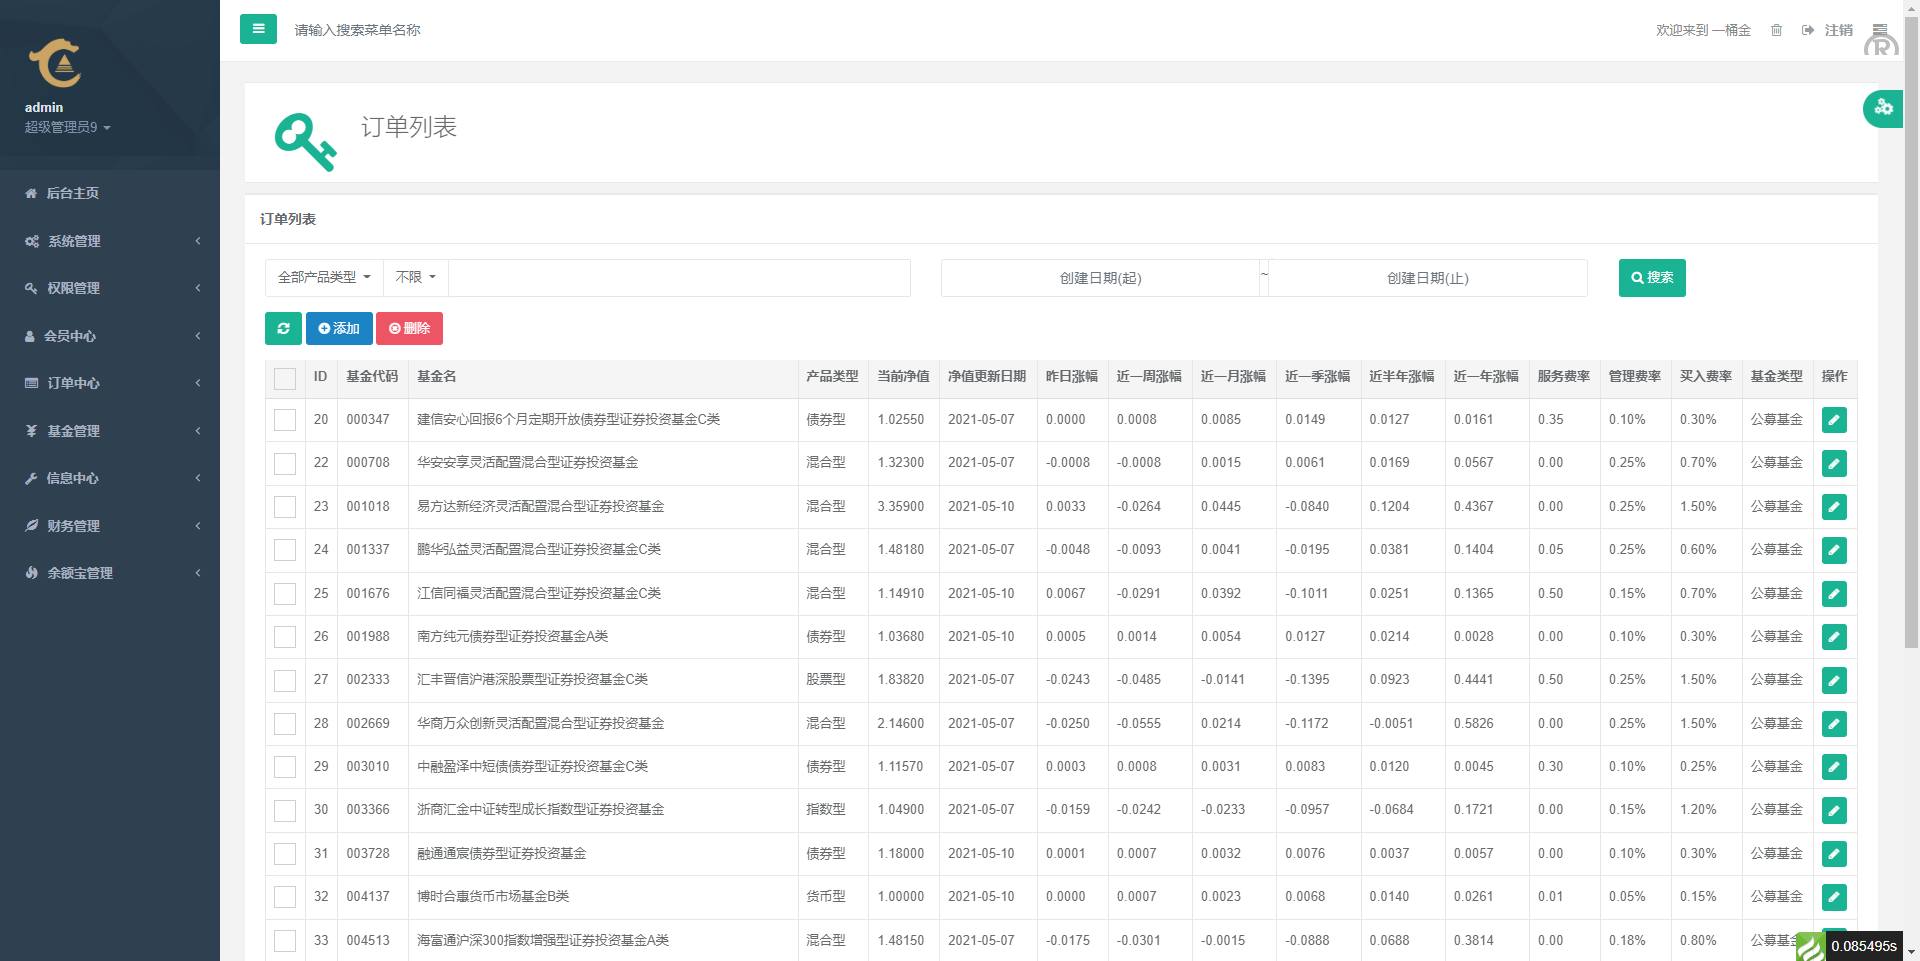The width and height of the screenshot is (1920, 961).
Task: Select checkbox for fund 002333 row
Action: [285, 681]
